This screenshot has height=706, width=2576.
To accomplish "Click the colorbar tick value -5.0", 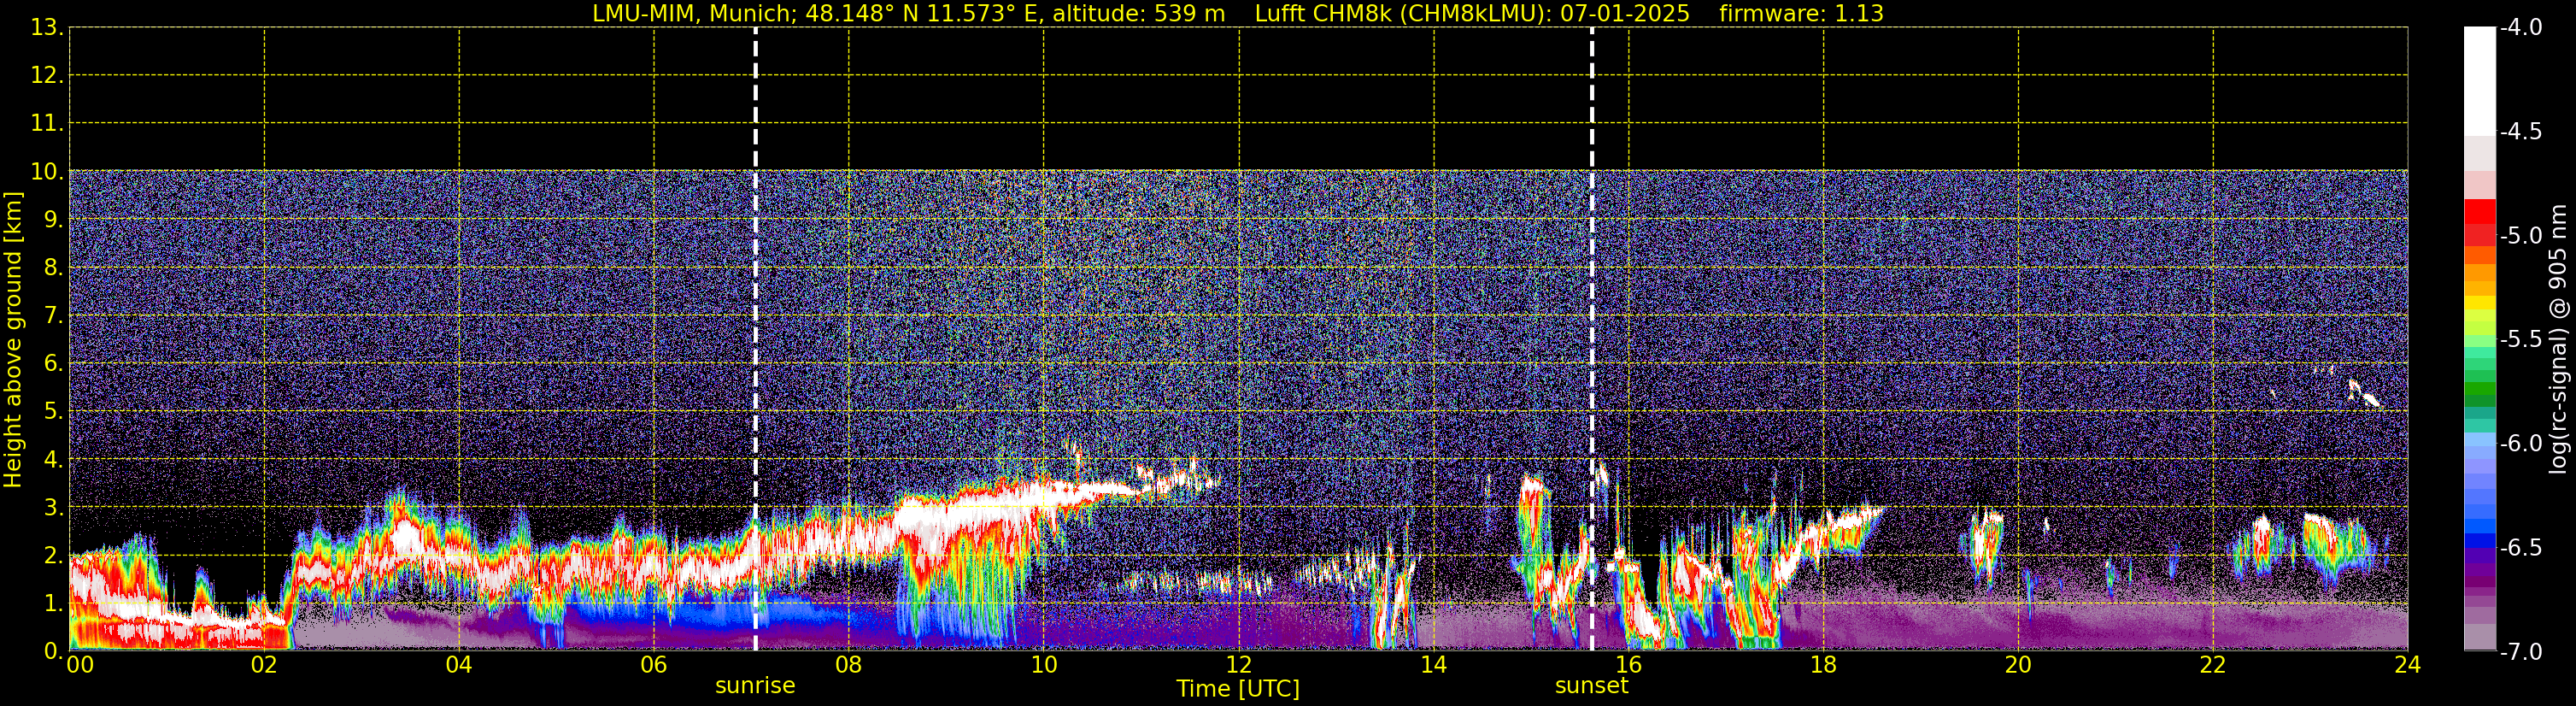I will 2520,236.
